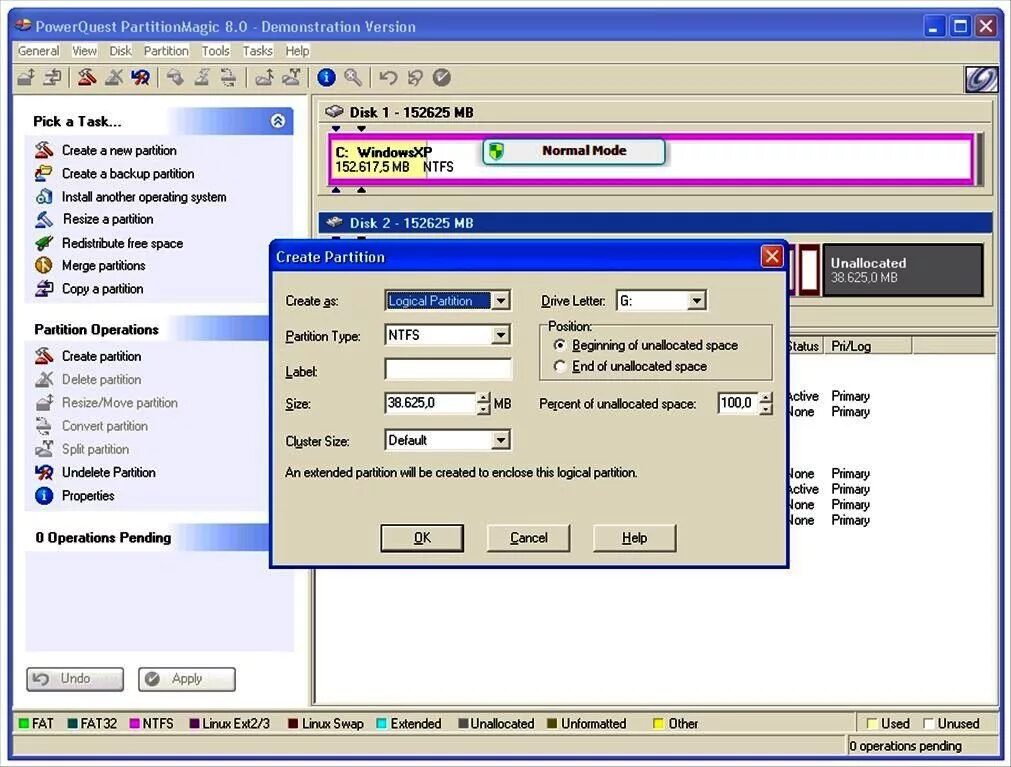This screenshot has height=767, width=1011.
Task: Open the View menu
Action: point(84,51)
